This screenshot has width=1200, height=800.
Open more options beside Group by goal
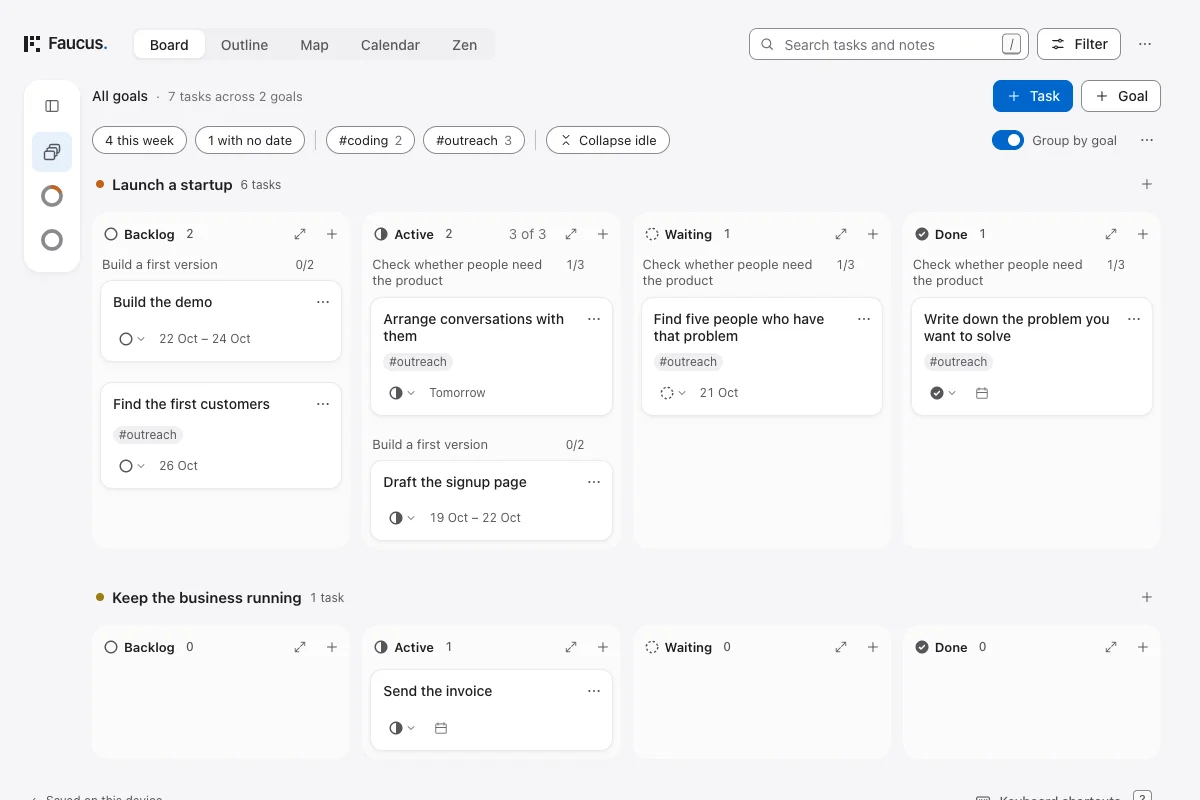coord(1147,140)
